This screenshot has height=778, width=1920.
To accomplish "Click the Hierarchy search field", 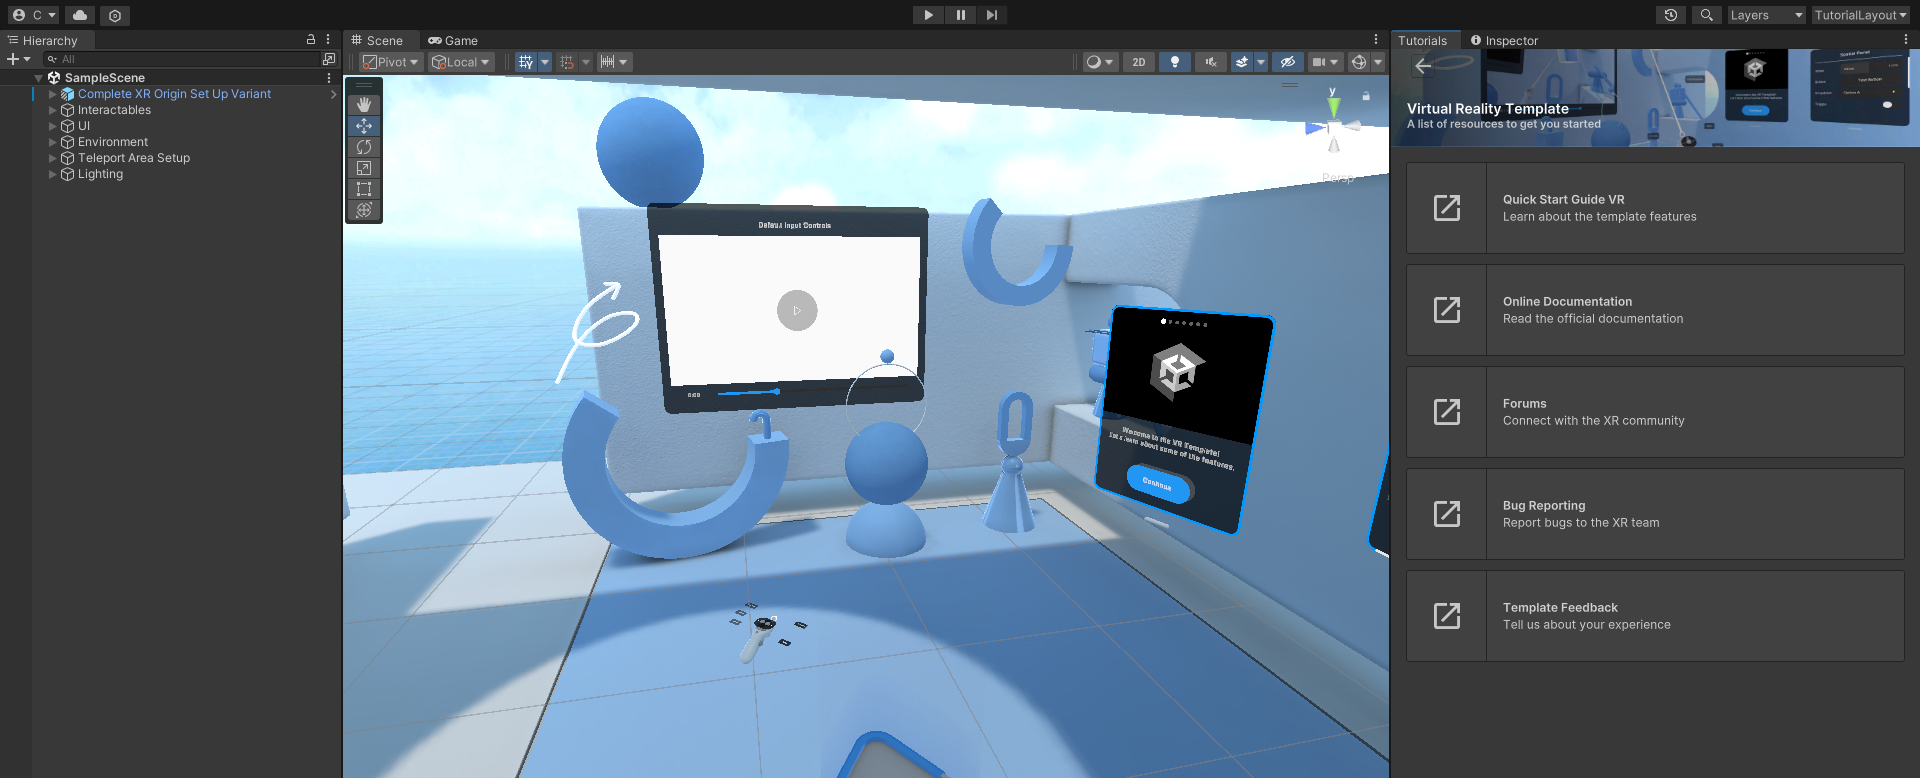I will click(x=180, y=59).
